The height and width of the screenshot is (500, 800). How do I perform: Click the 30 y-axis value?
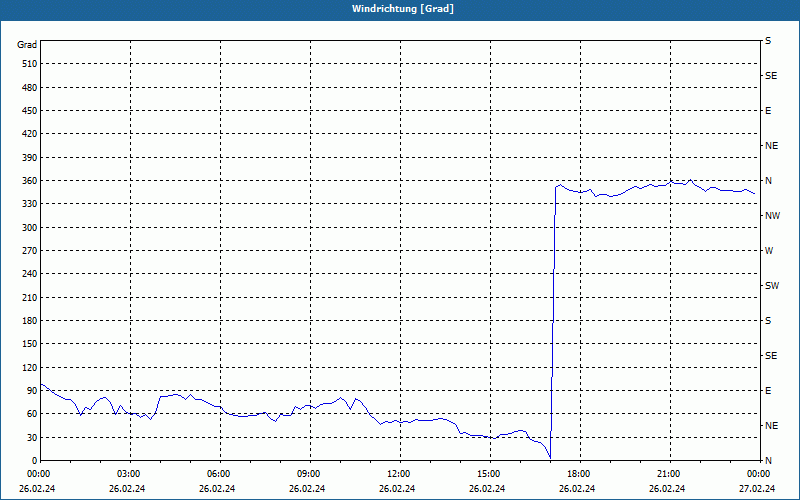click(x=32, y=438)
